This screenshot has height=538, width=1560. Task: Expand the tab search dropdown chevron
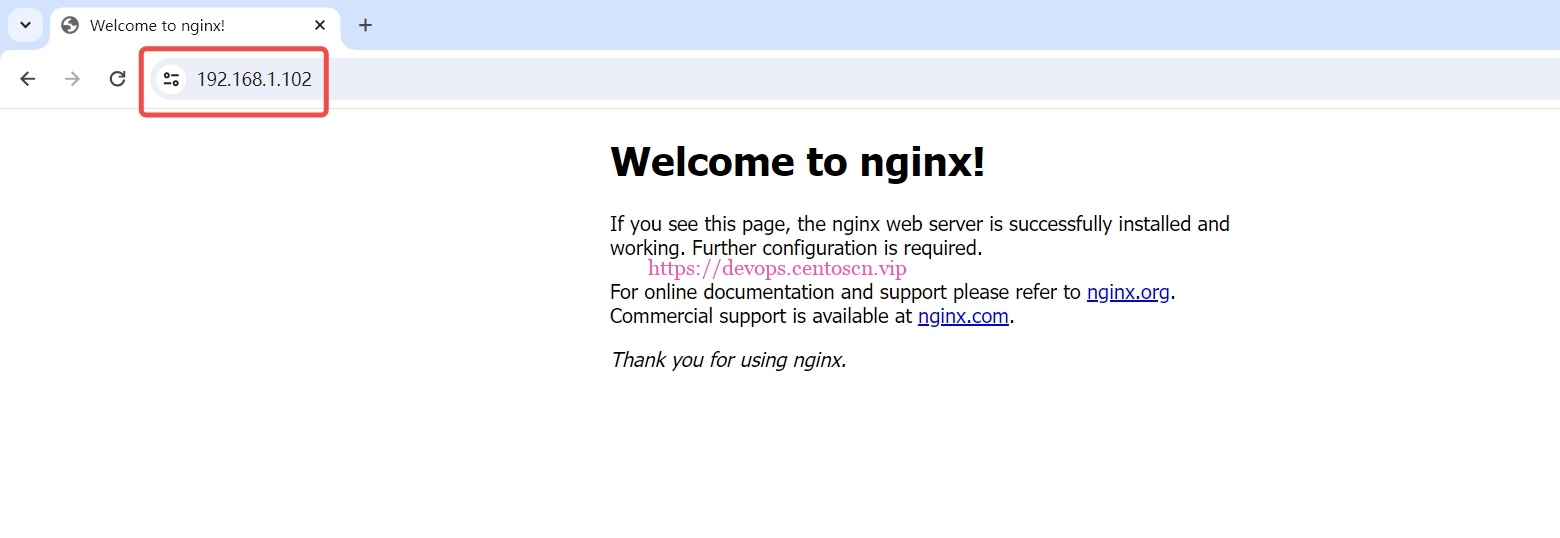(x=25, y=25)
